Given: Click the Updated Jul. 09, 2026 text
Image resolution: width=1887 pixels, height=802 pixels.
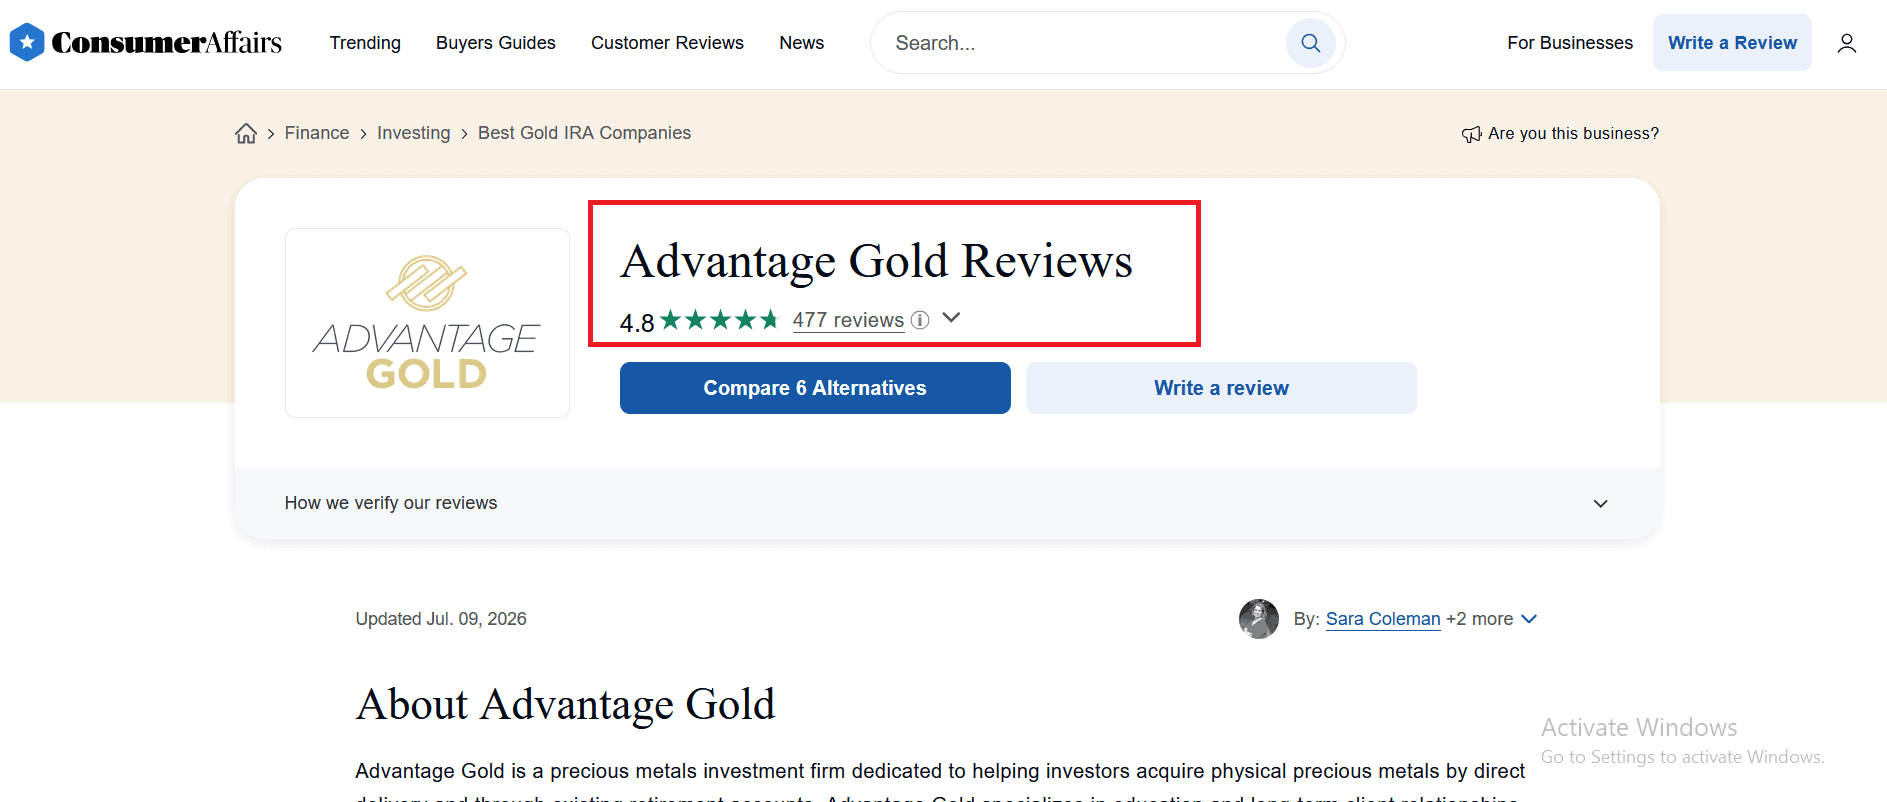Looking at the screenshot, I should pos(441,619).
